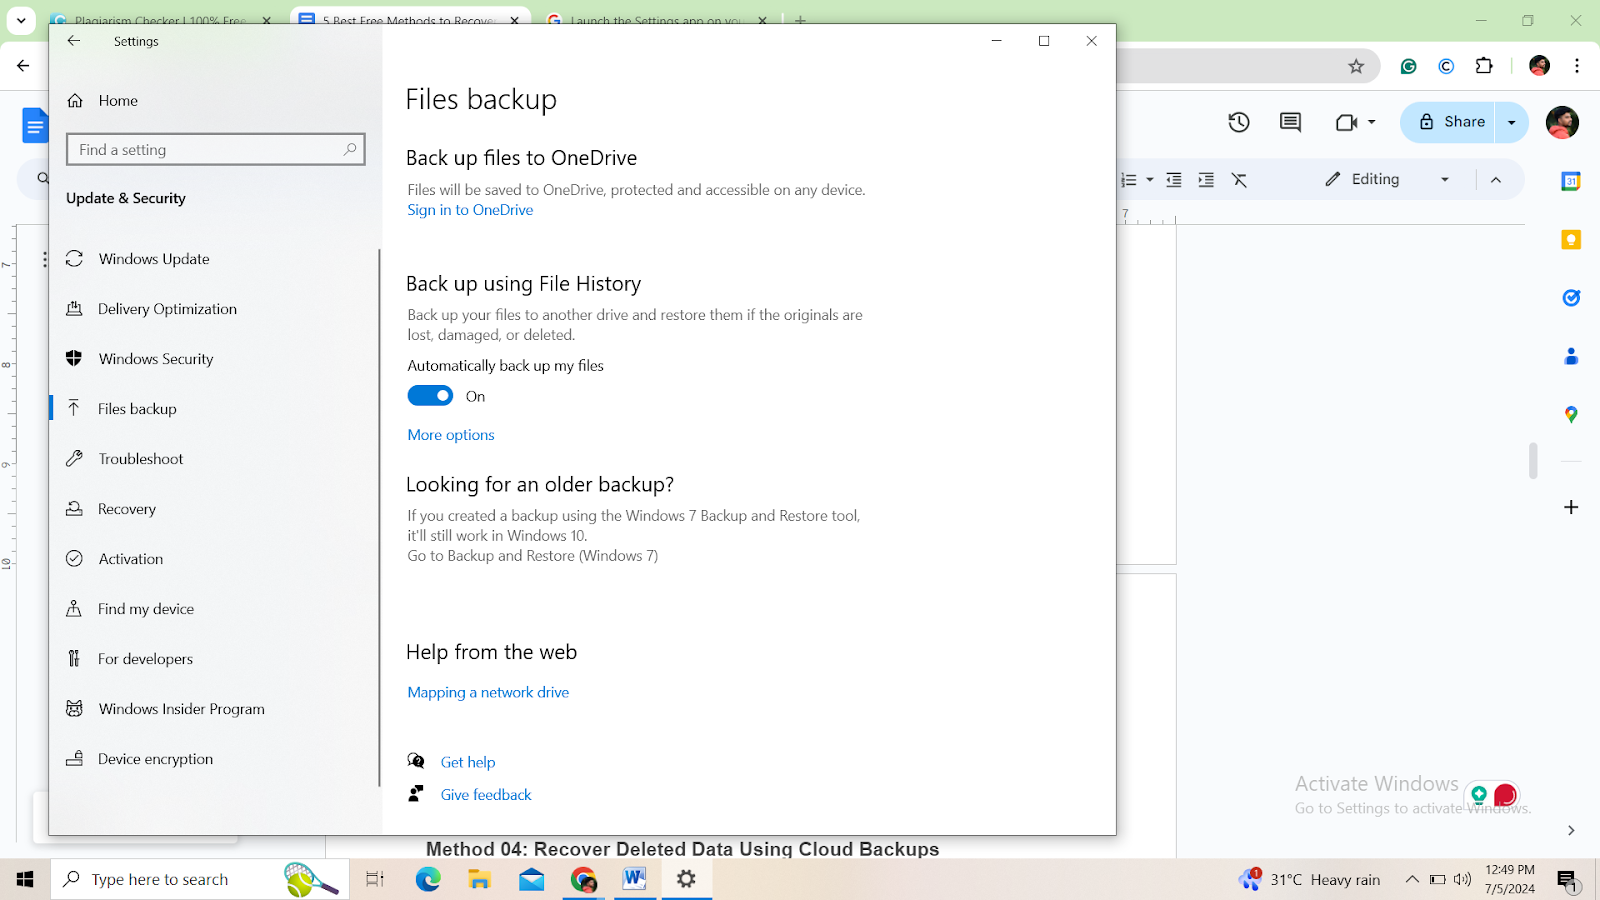Click Go to Backup and Restore (Windows 7)
The width and height of the screenshot is (1600, 900).
click(x=533, y=556)
